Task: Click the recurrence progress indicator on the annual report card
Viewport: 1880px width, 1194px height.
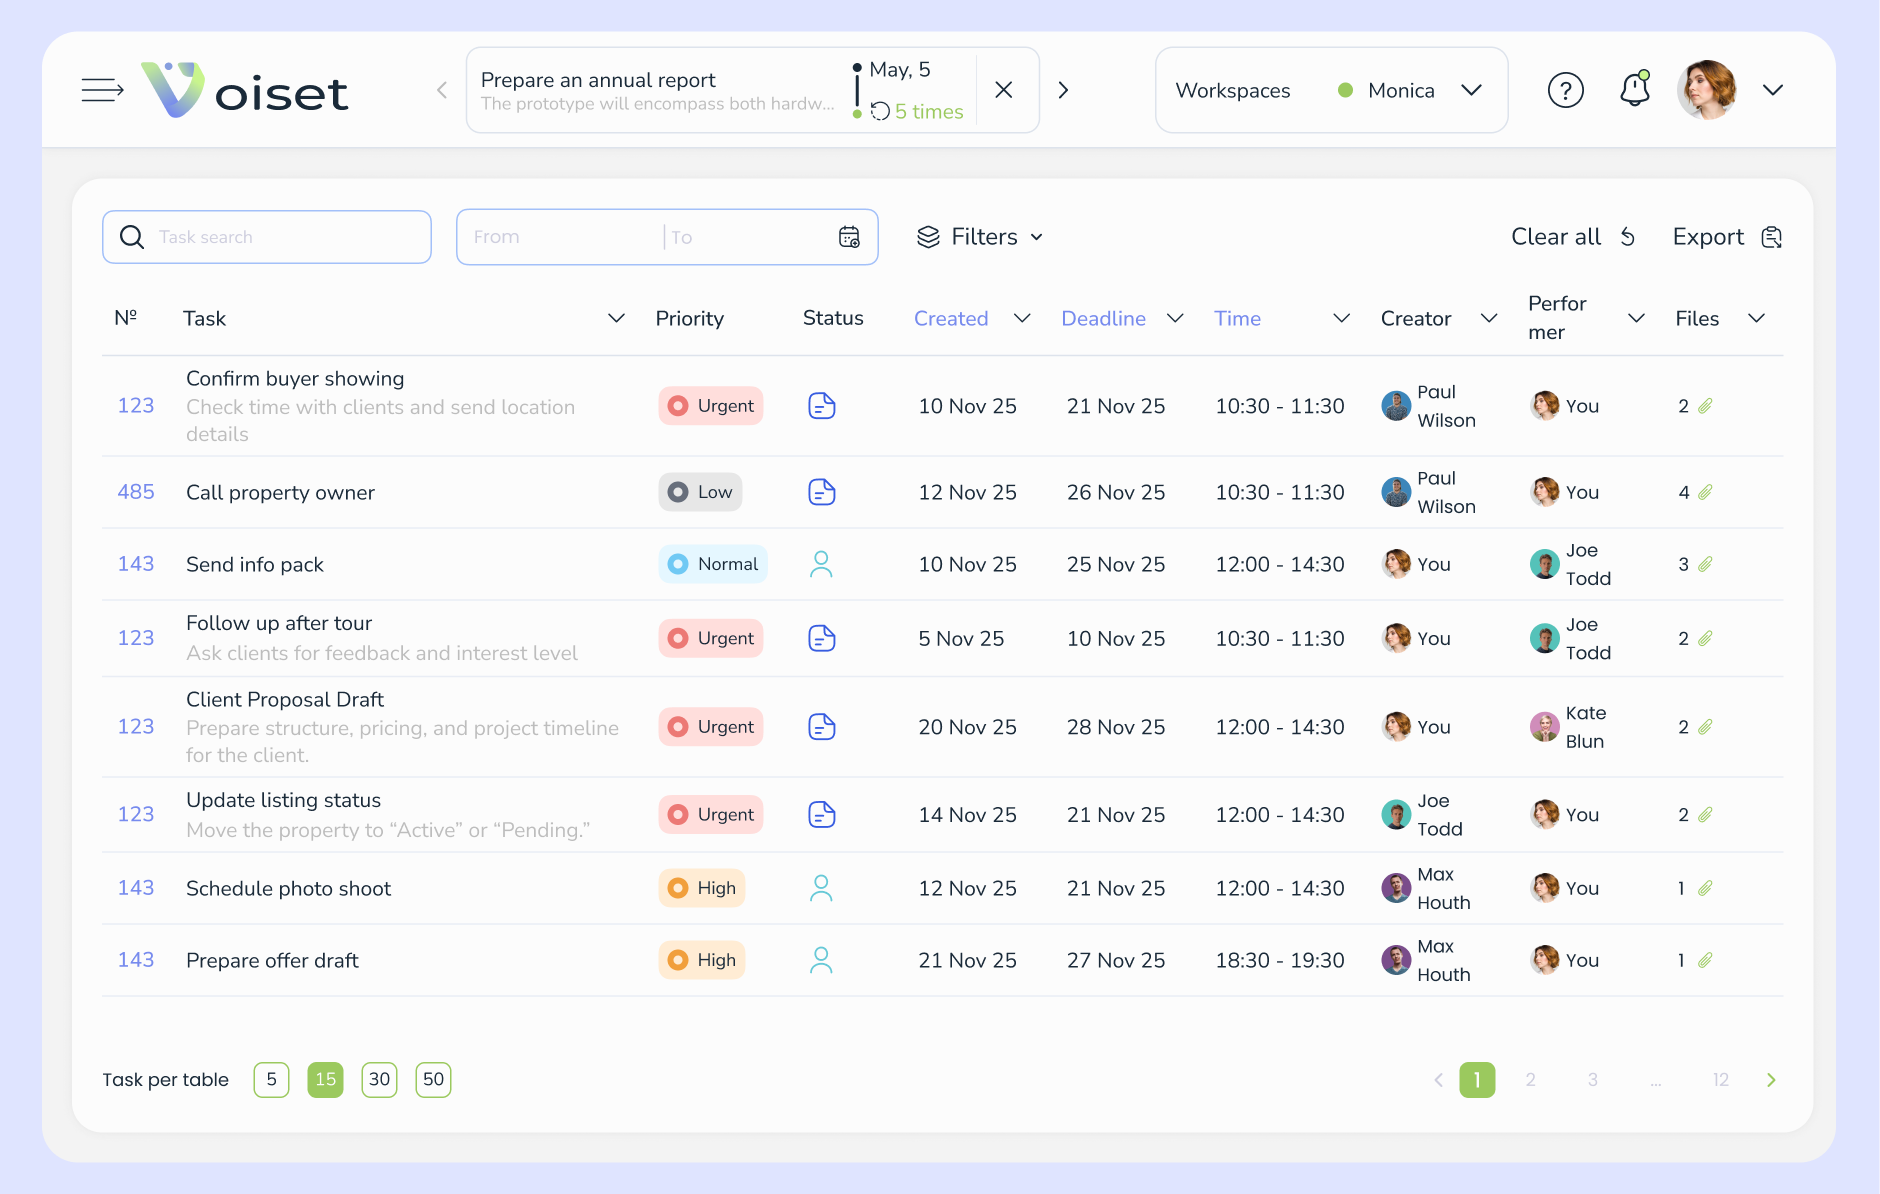Action: (x=882, y=111)
